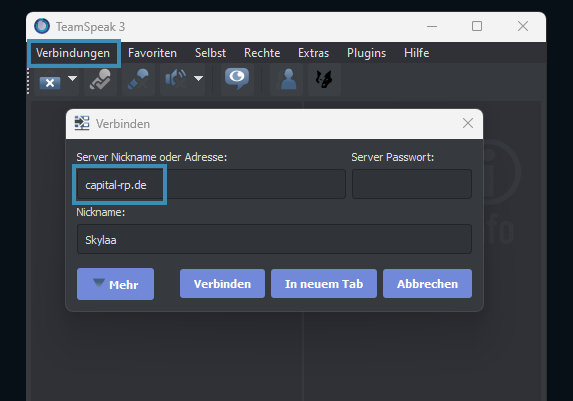Click the TeamSpeak 3 logo icon
573x401 pixels.
42,26
